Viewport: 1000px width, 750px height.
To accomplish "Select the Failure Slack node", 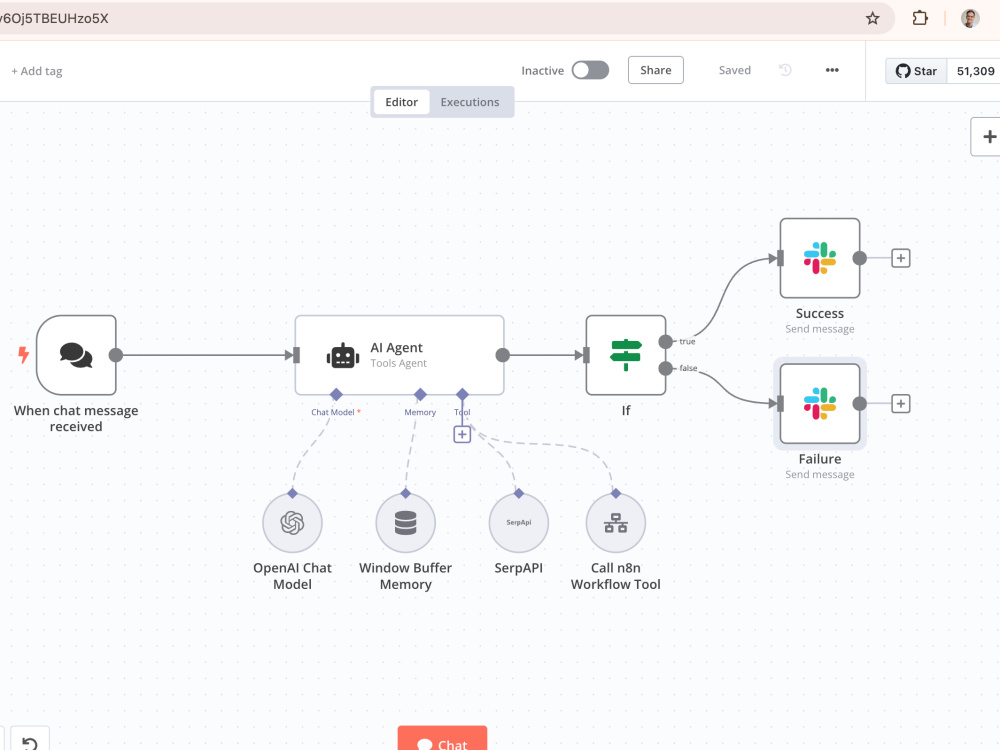I will tap(820, 404).
